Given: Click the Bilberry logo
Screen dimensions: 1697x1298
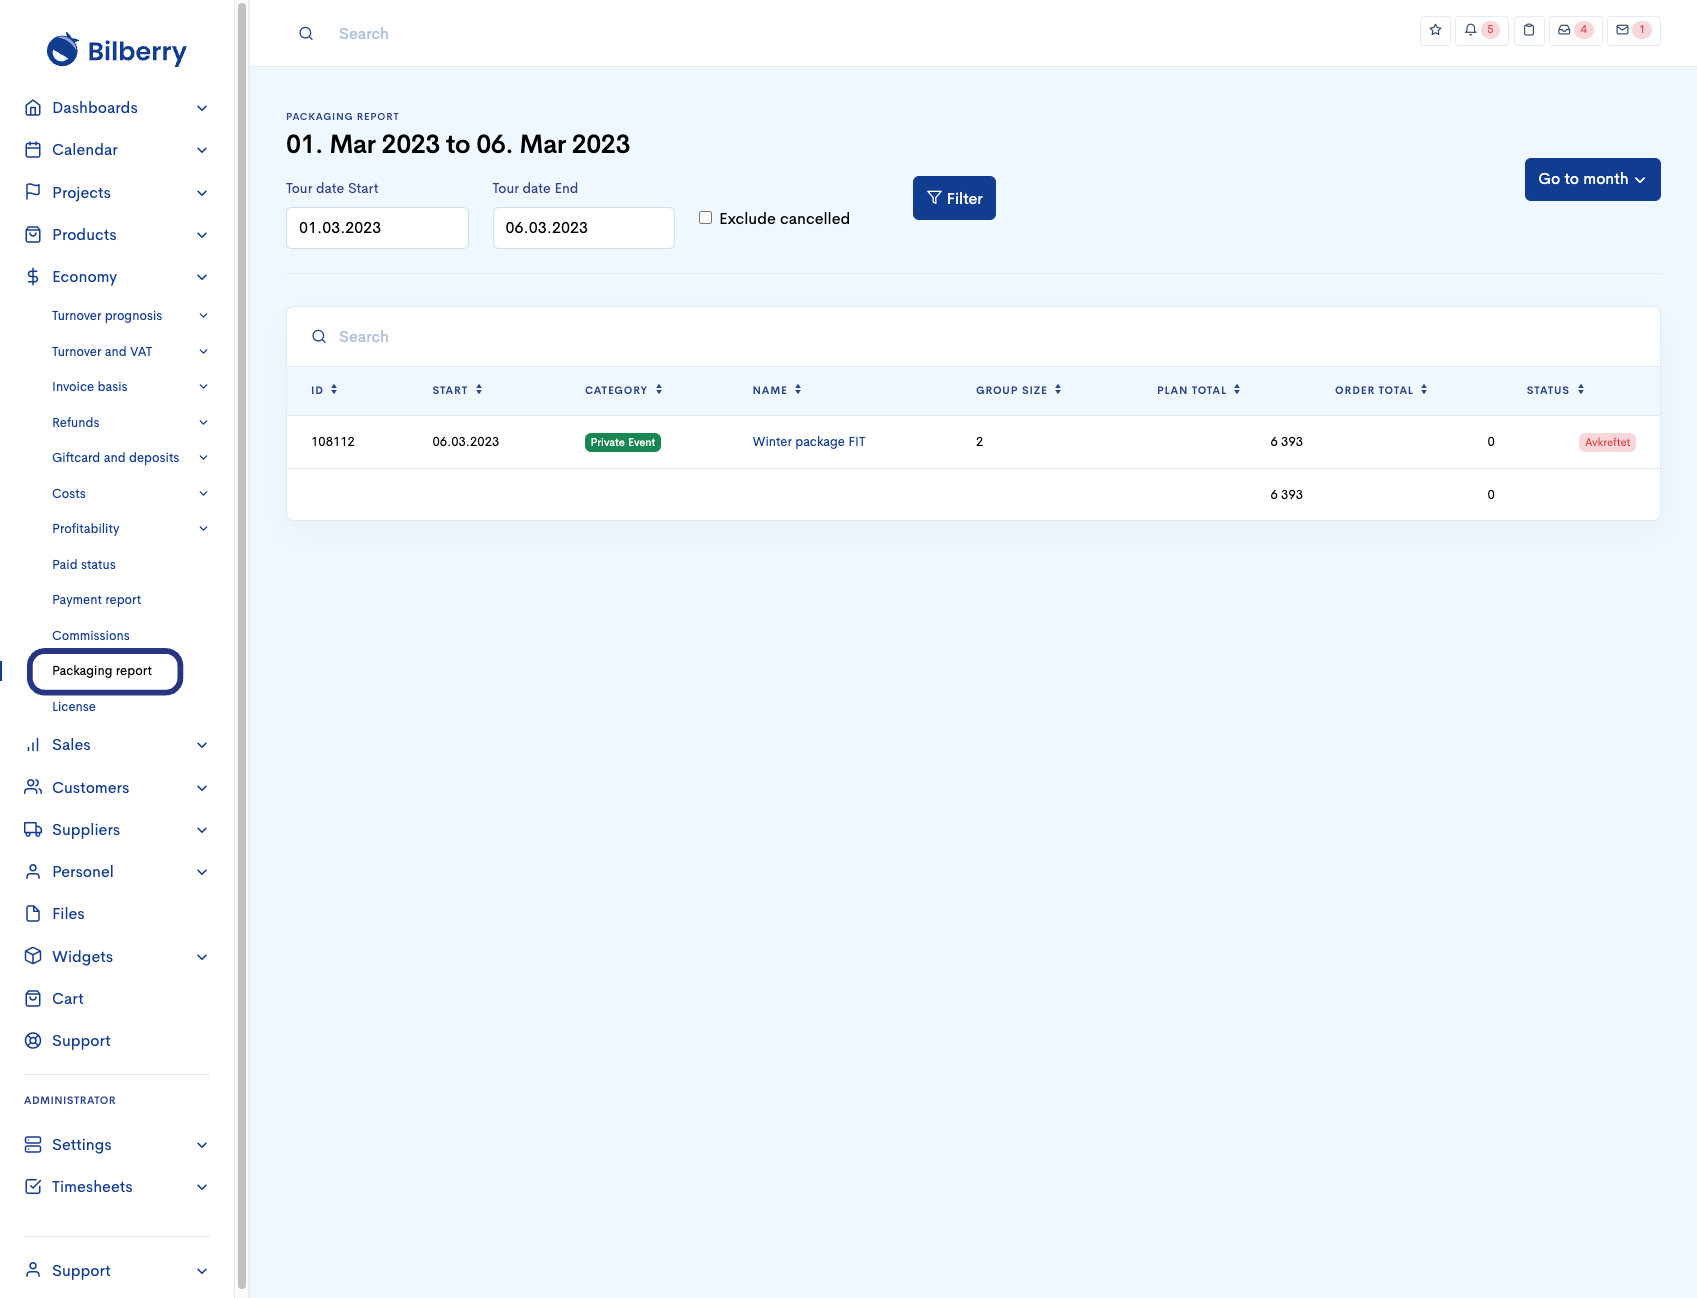Looking at the screenshot, I should (x=117, y=50).
